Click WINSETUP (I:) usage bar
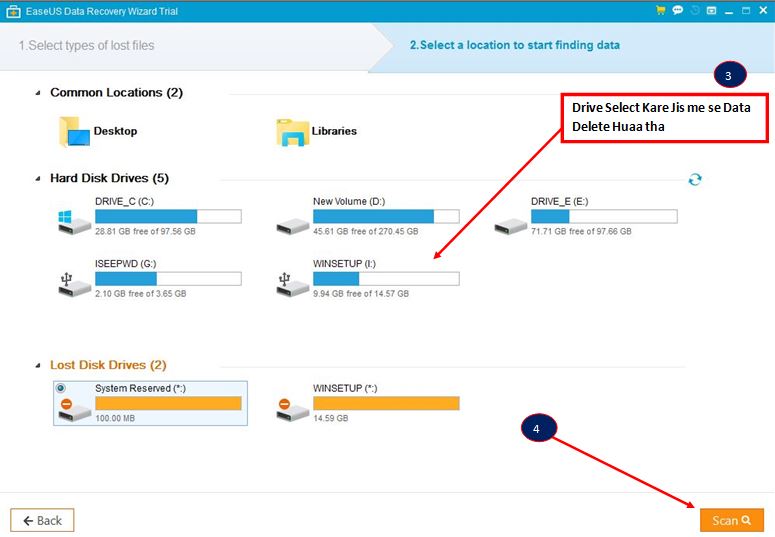 [x=386, y=278]
